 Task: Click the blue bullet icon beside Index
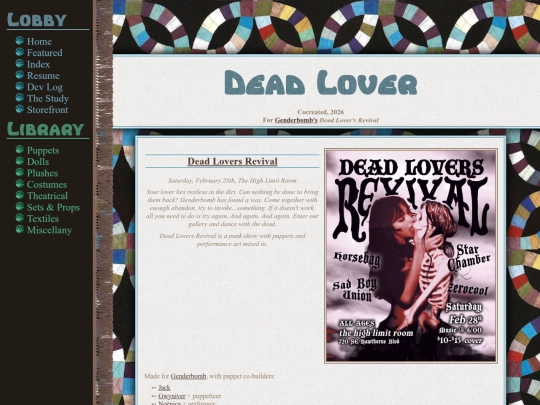[x=20, y=63]
